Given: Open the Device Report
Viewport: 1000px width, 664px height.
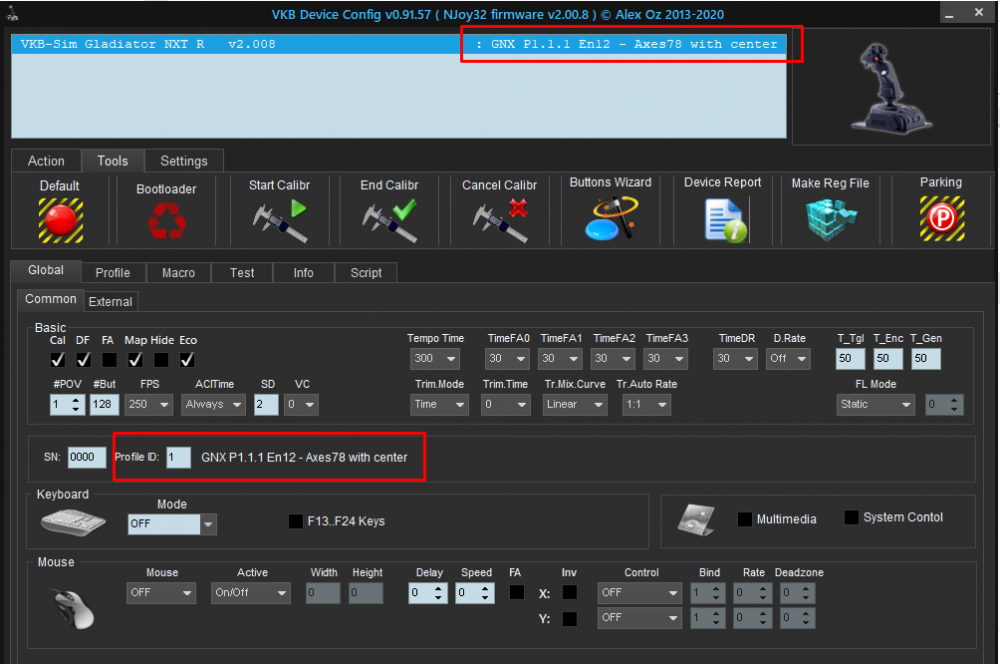Looking at the screenshot, I should (722, 219).
